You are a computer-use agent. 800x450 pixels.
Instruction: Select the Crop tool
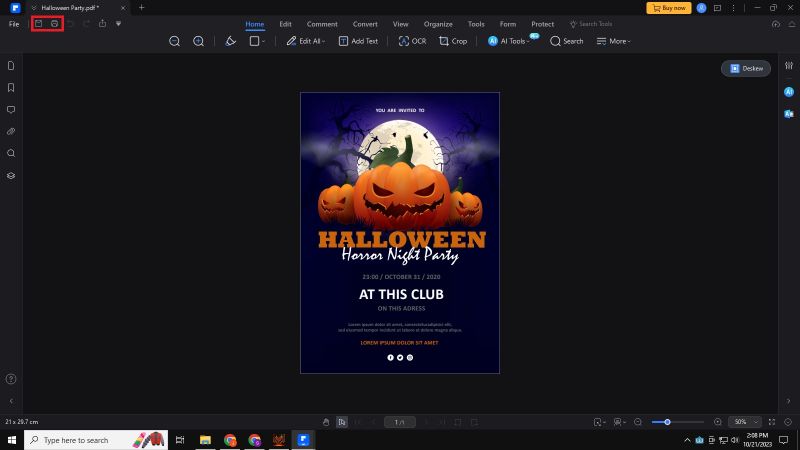(x=453, y=41)
